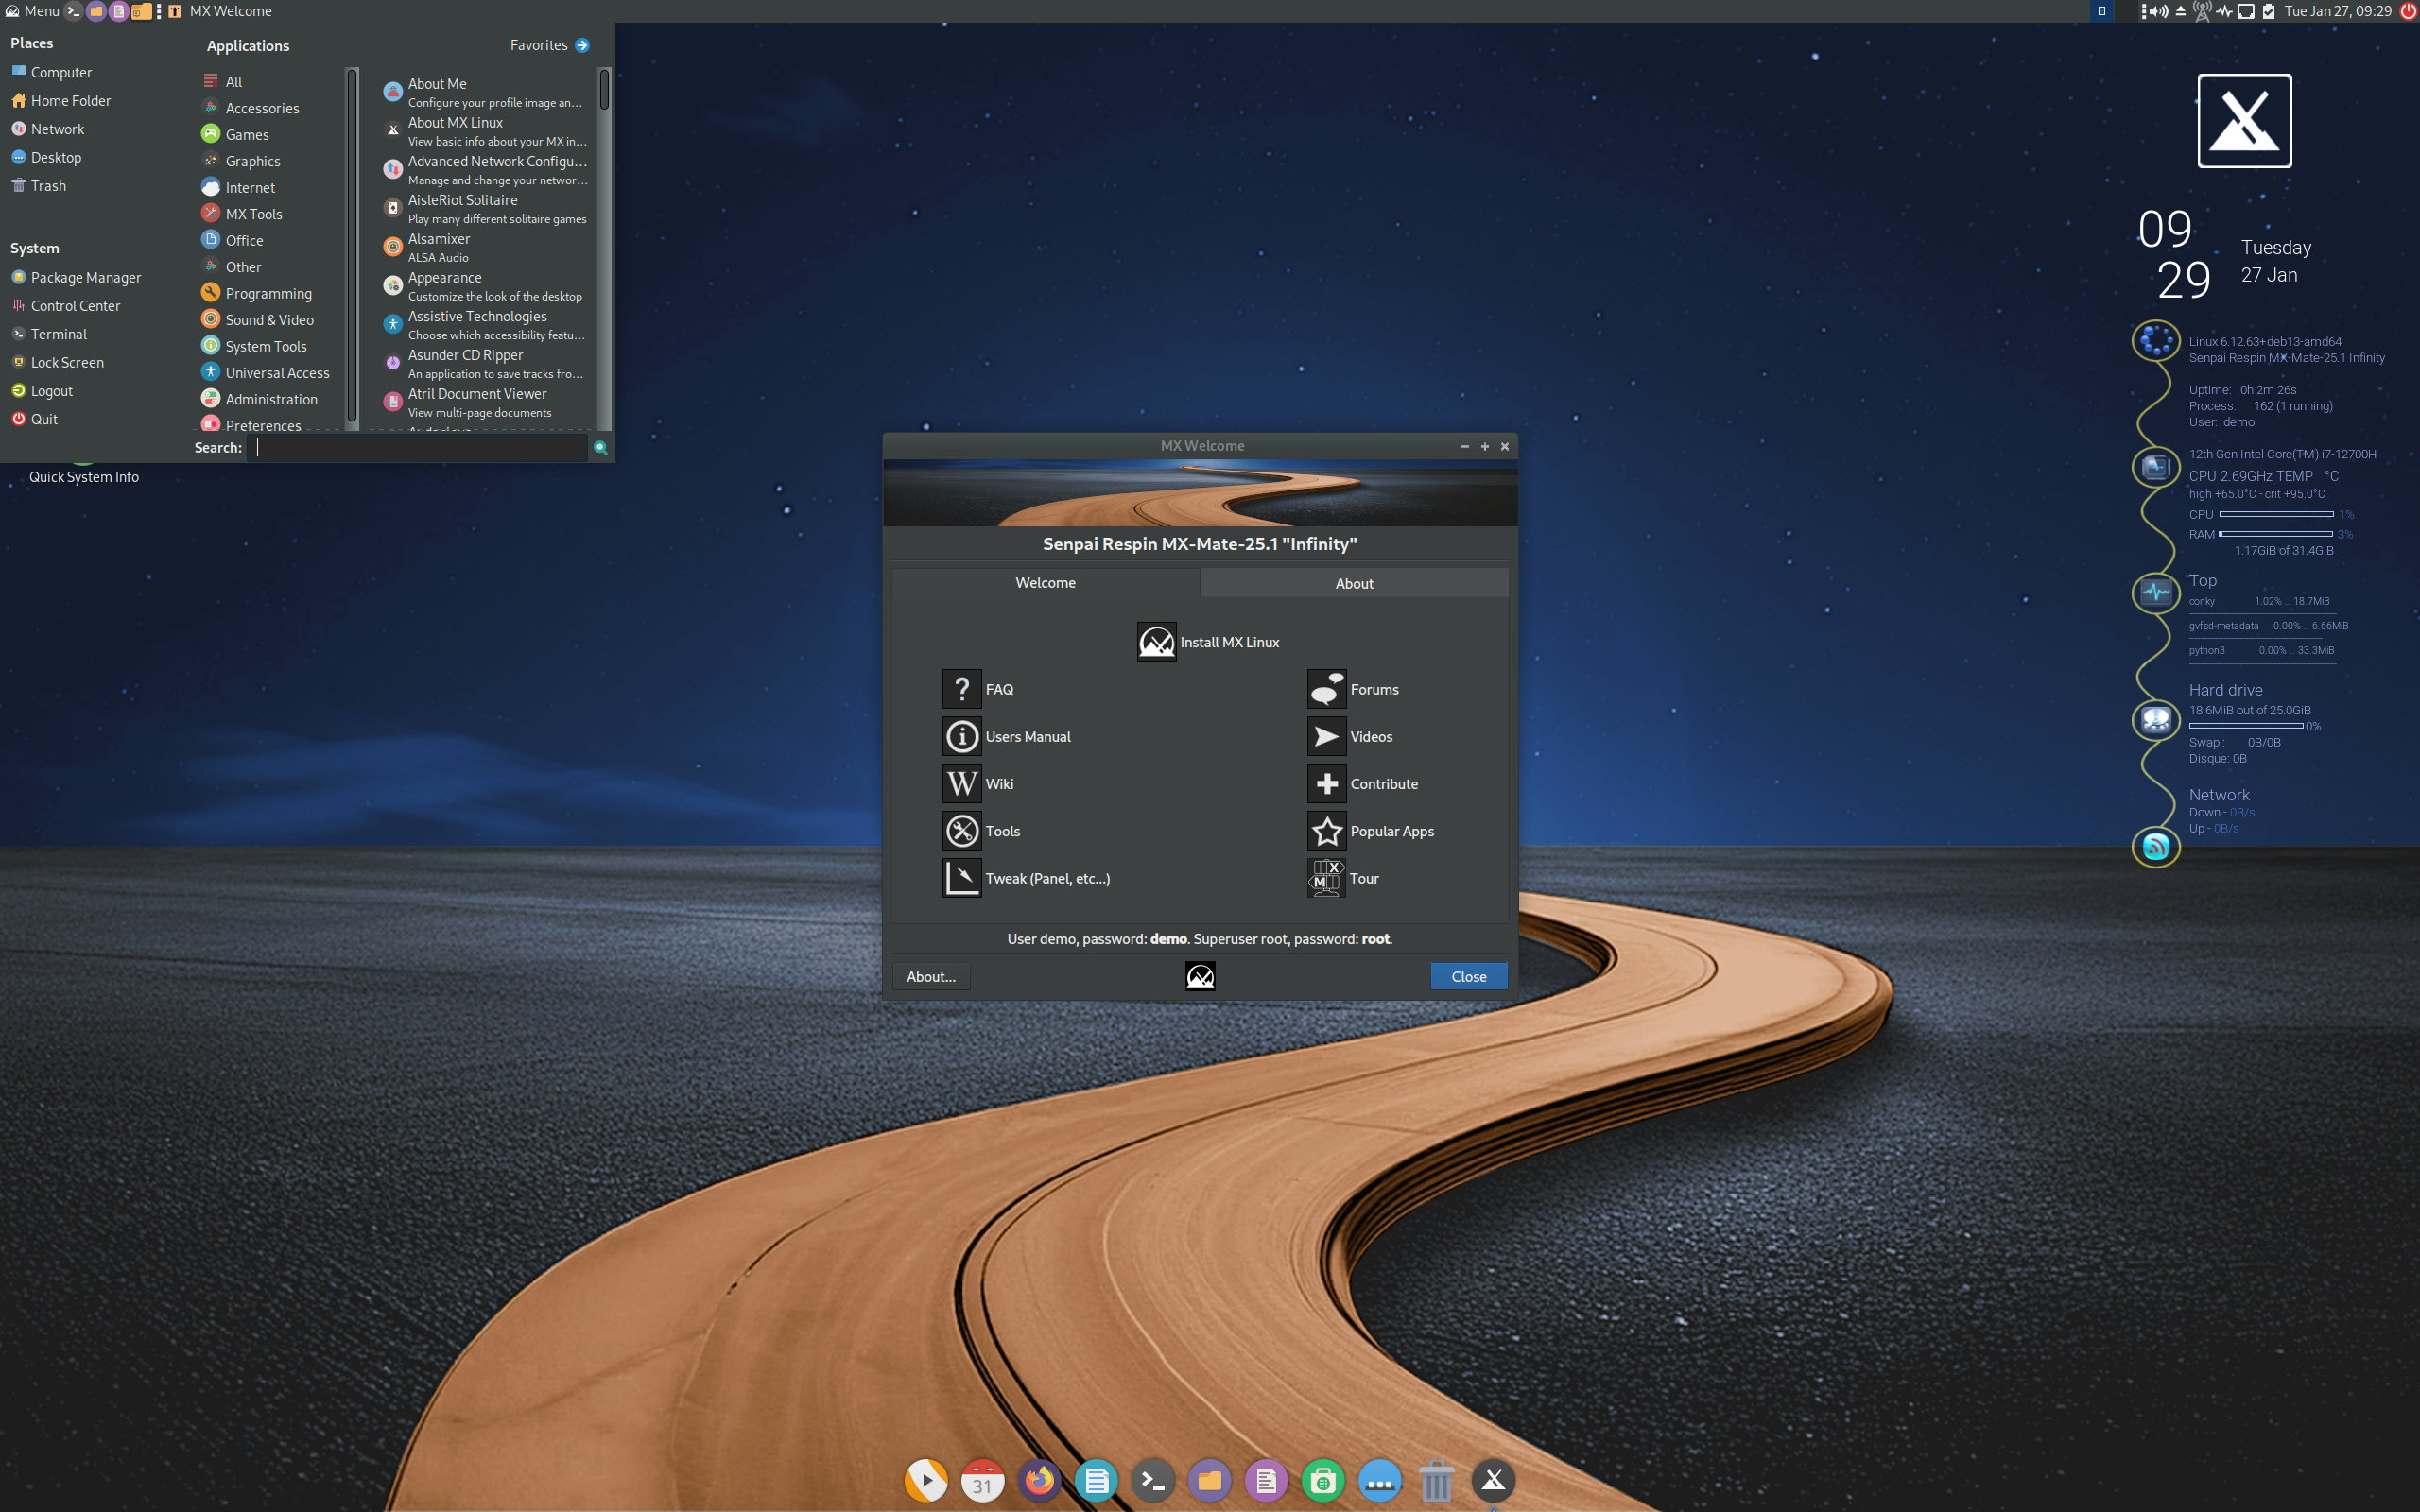Click Logout in System list
Image resolution: width=2420 pixels, height=1512 pixels.
tap(42, 391)
